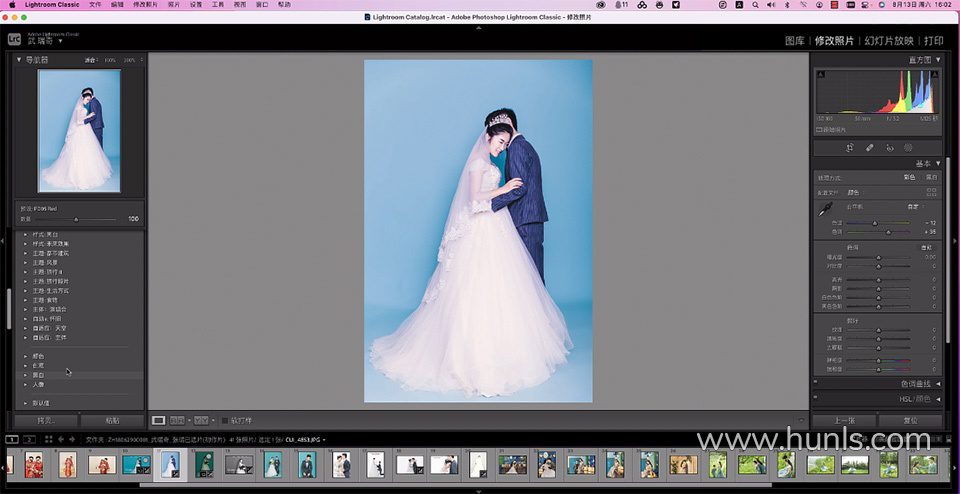The height and width of the screenshot is (494, 960).
Task: Click the 粘贴 paste button
Action: click(112, 421)
